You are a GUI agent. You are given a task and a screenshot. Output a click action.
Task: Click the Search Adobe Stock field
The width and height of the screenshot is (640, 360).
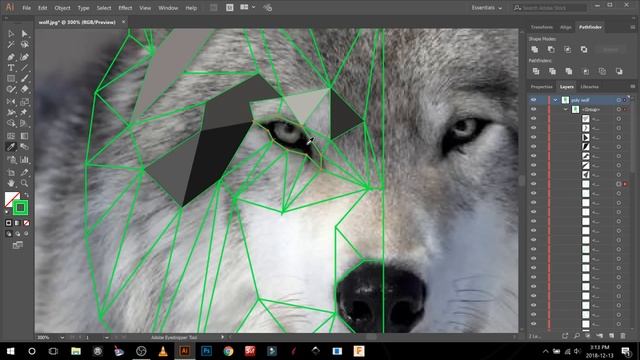[550, 8]
